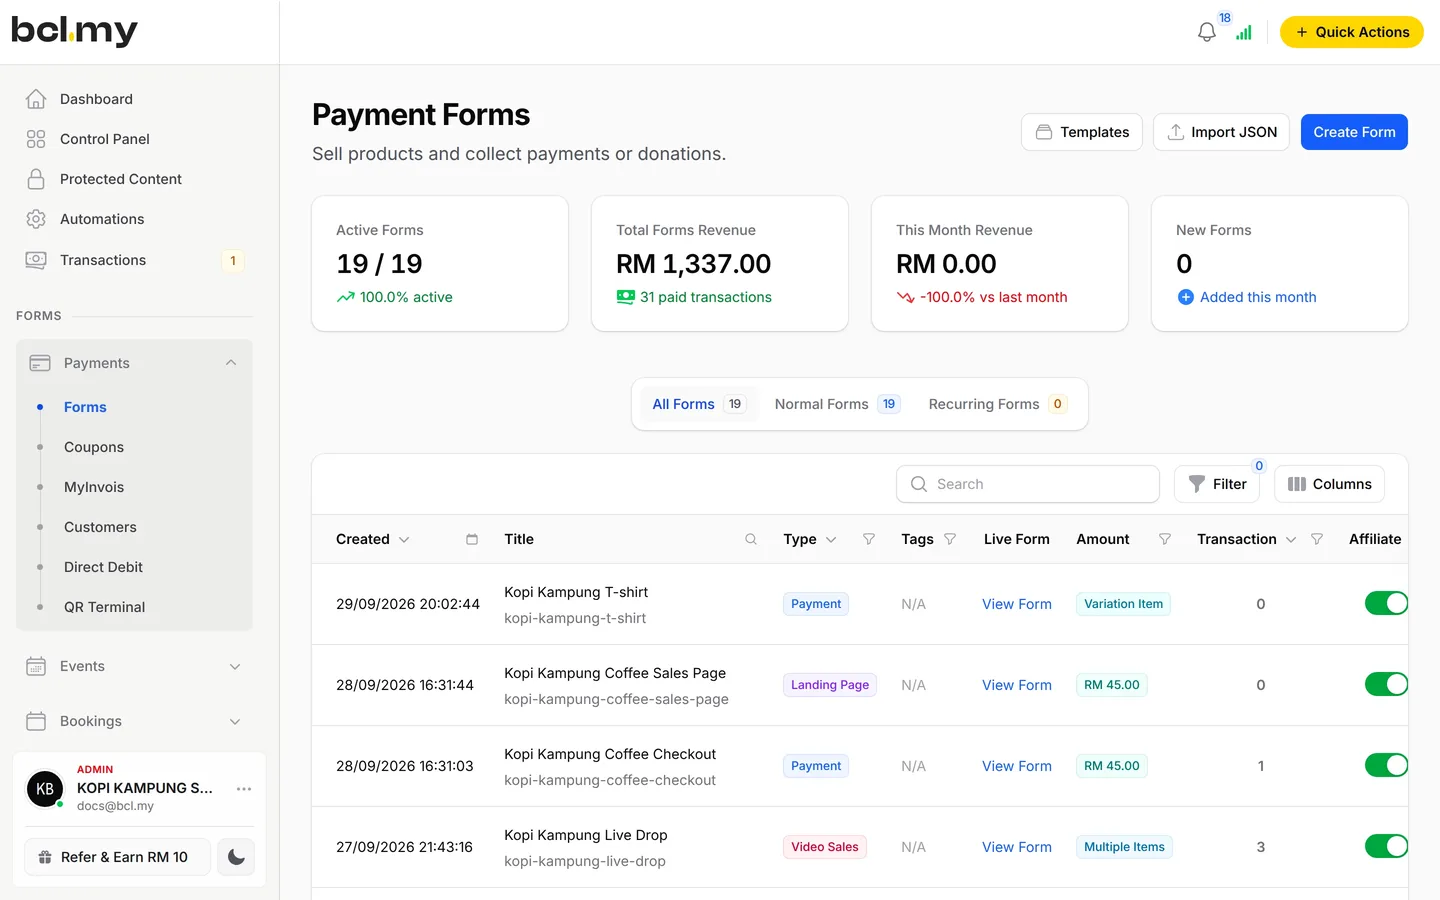Open the account three-dots menu
Image resolution: width=1440 pixels, height=900 pixels.
(244, 789)
